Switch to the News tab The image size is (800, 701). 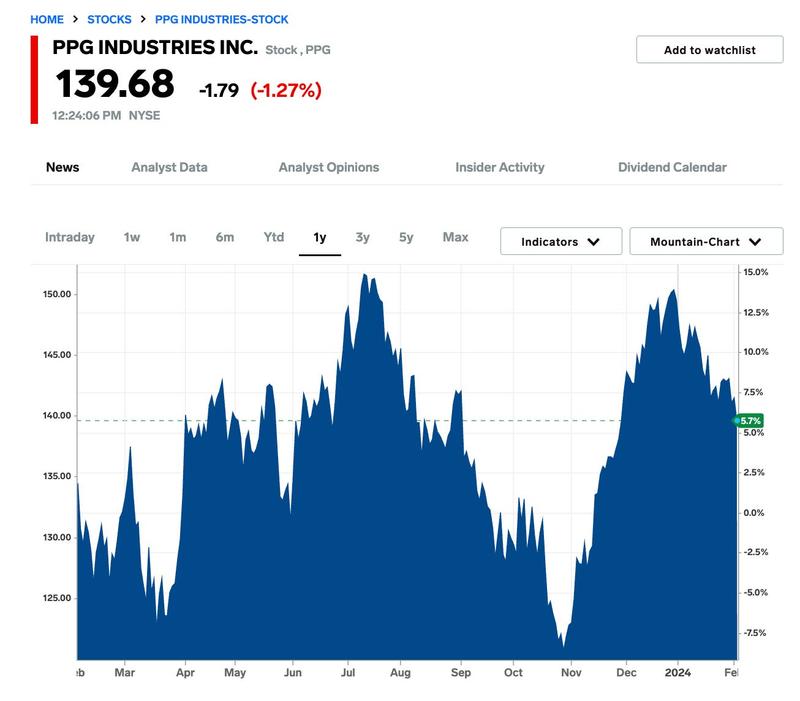click(62, 167)
